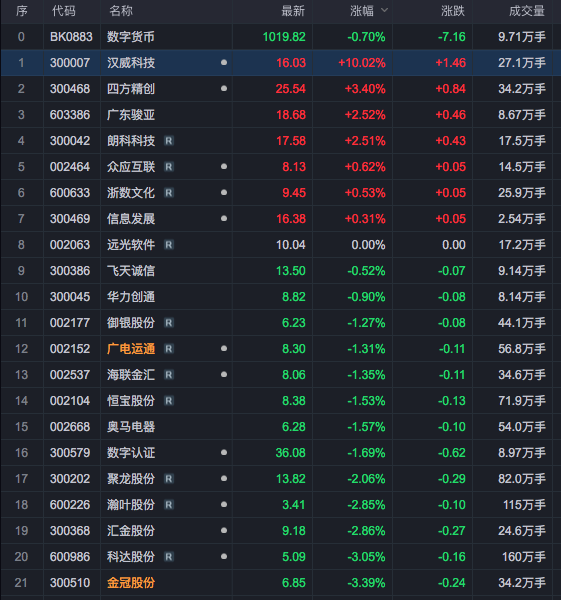The width and height of the screenshot is (561, 600).
Task: Click the R badge next to 广电运通
Action: [x=169, y=349]
